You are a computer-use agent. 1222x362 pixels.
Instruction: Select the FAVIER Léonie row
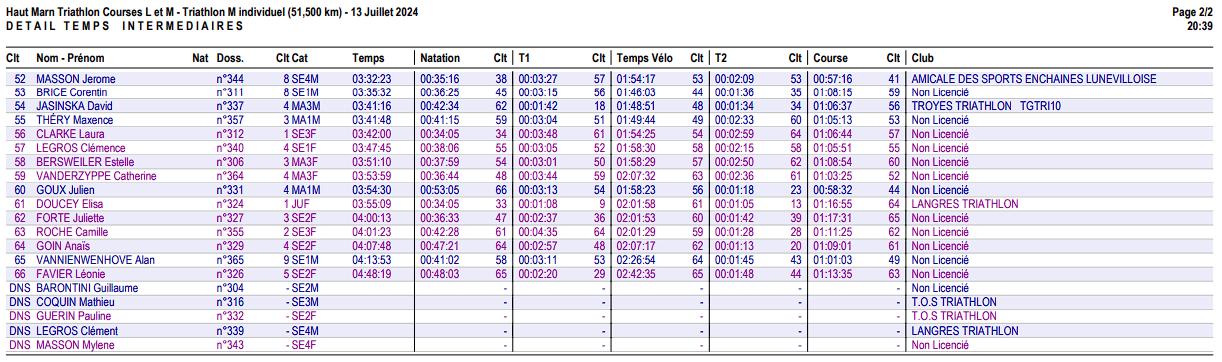[611, 274]
